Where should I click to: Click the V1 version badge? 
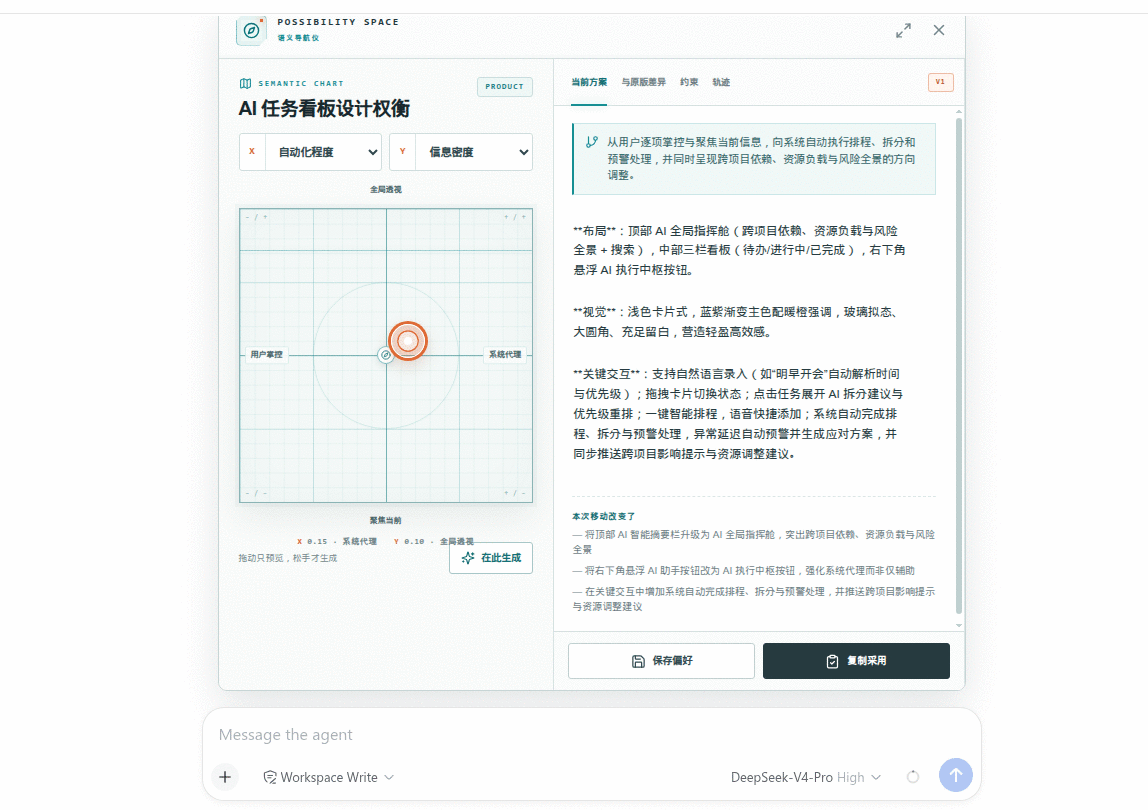click(x=940, y=82)
